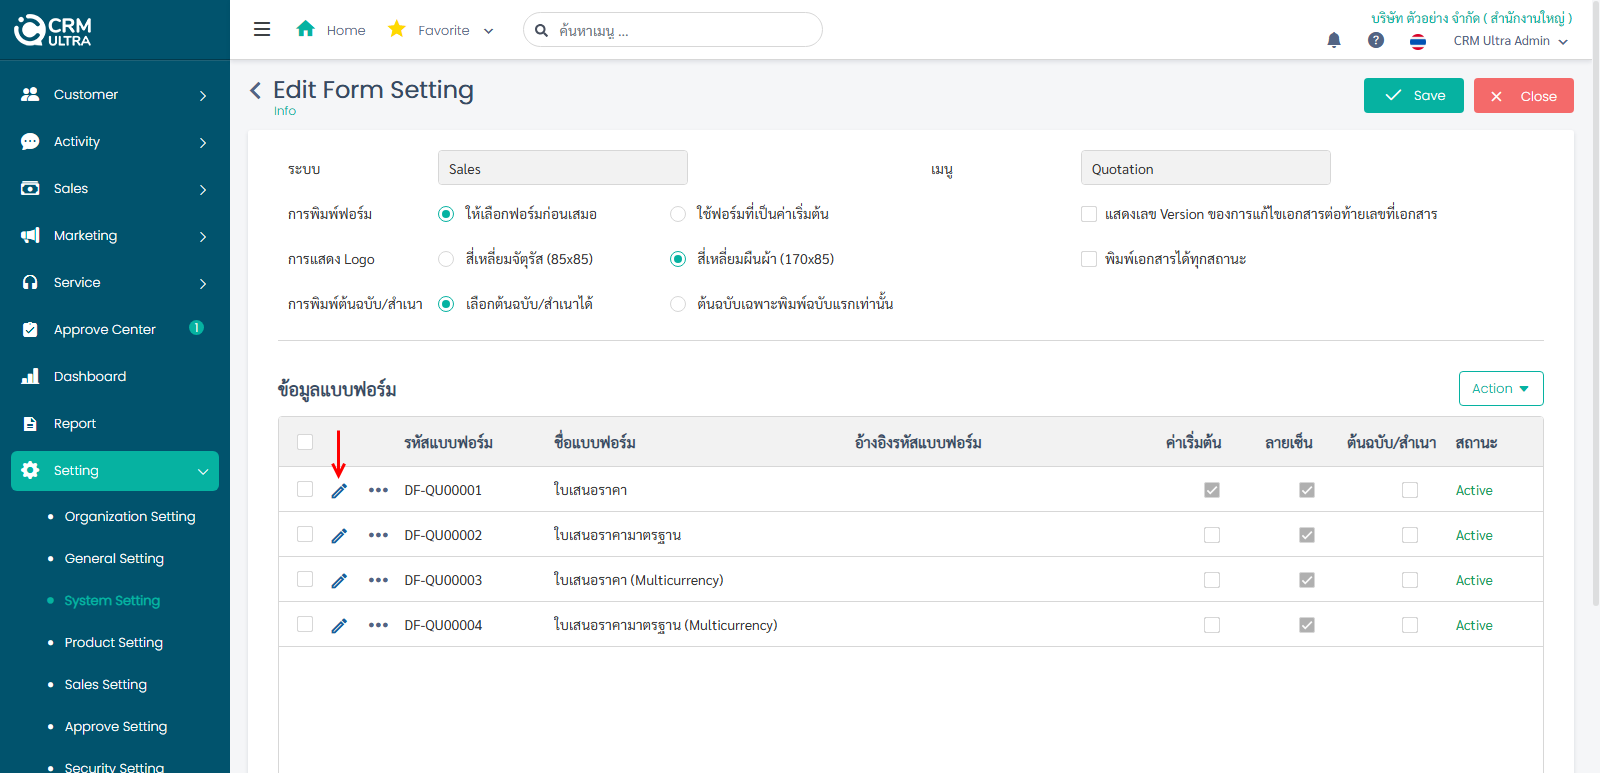Click in the menu search field
The height and width of the screenshot is (773, 1600).
(x=680, y=30)
